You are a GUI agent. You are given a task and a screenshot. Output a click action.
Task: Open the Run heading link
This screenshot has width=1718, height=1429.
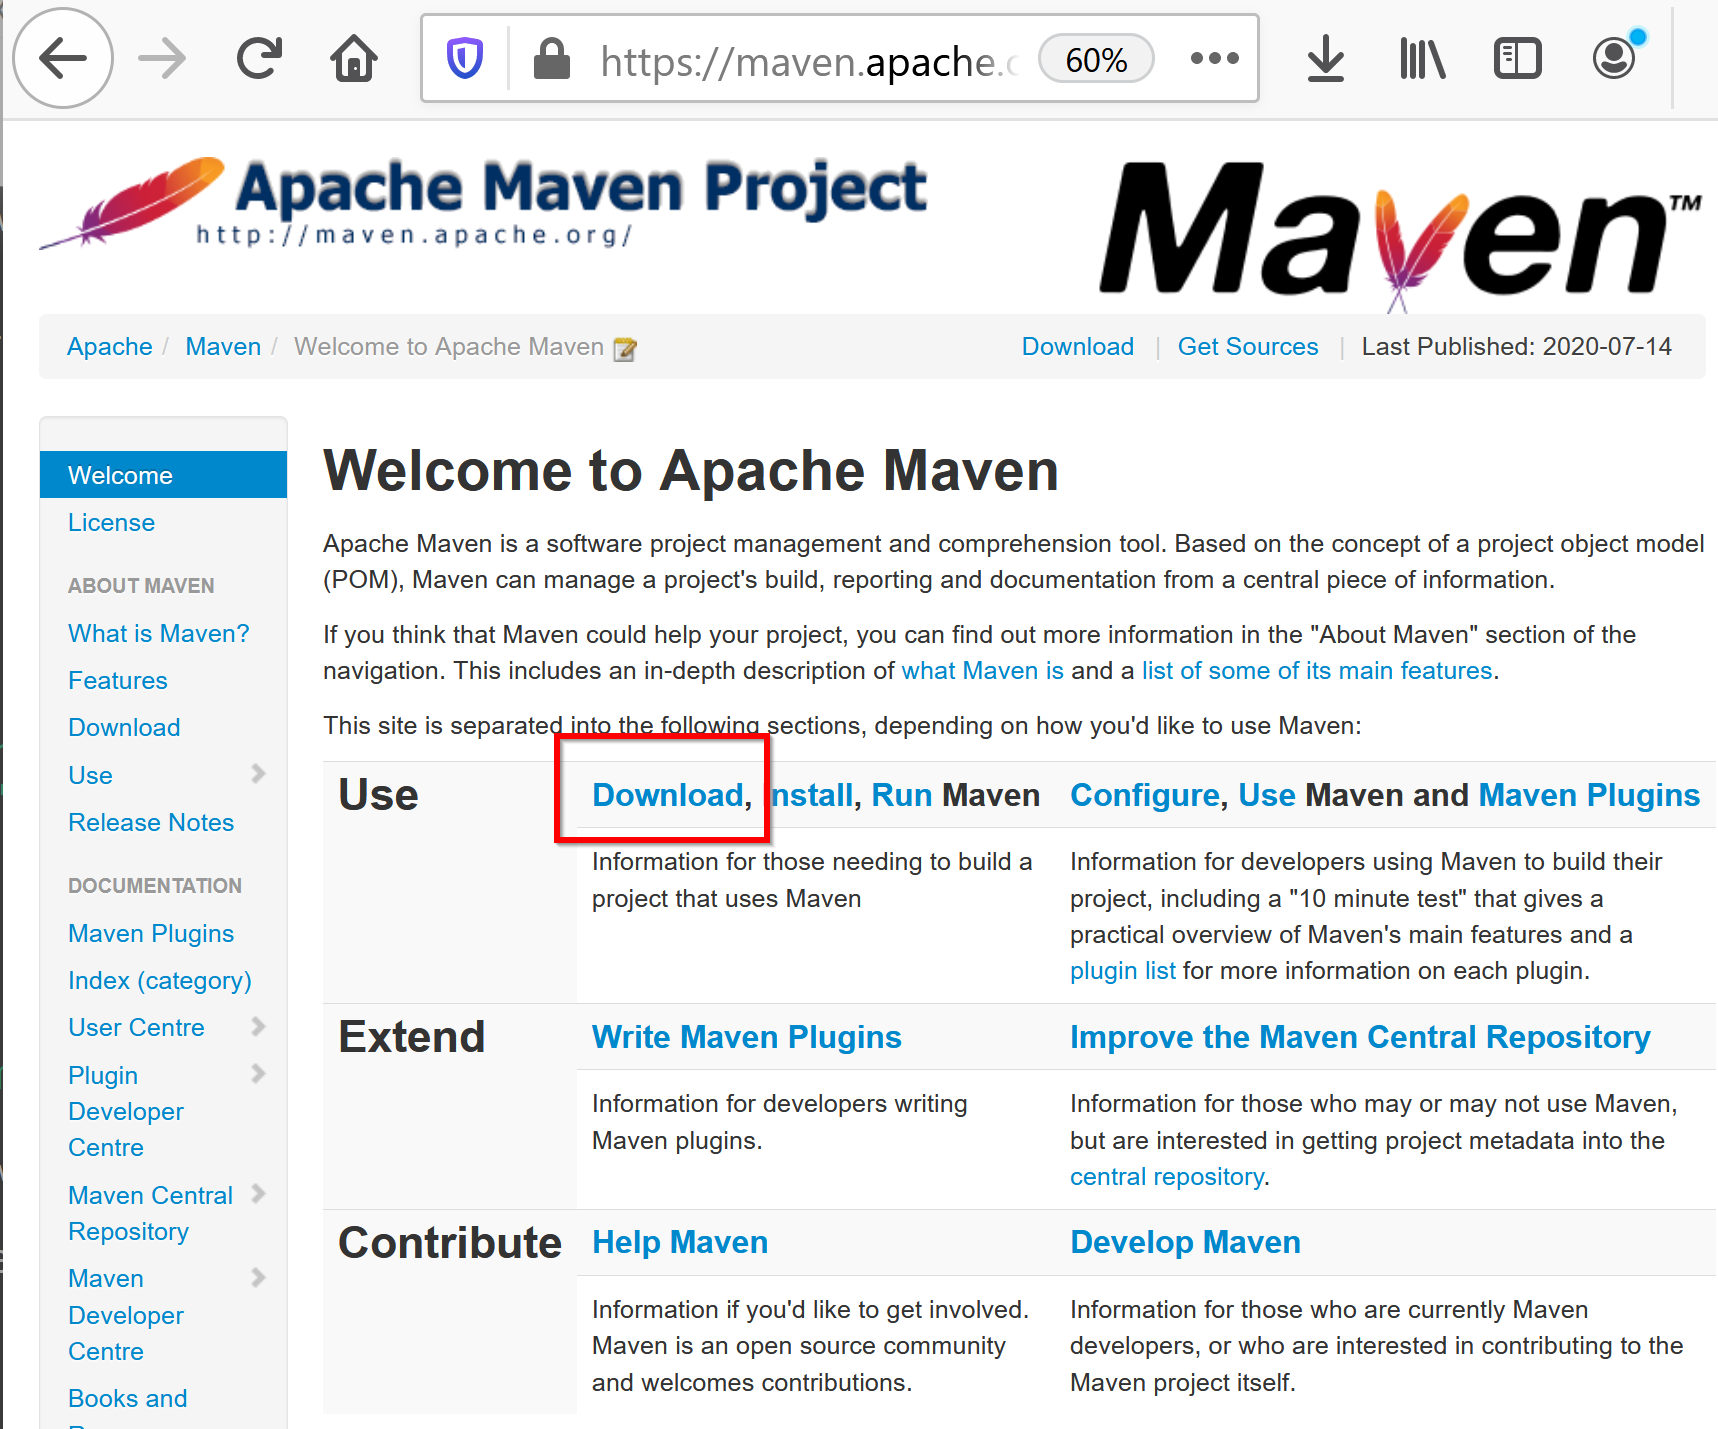tap(901, 795)
